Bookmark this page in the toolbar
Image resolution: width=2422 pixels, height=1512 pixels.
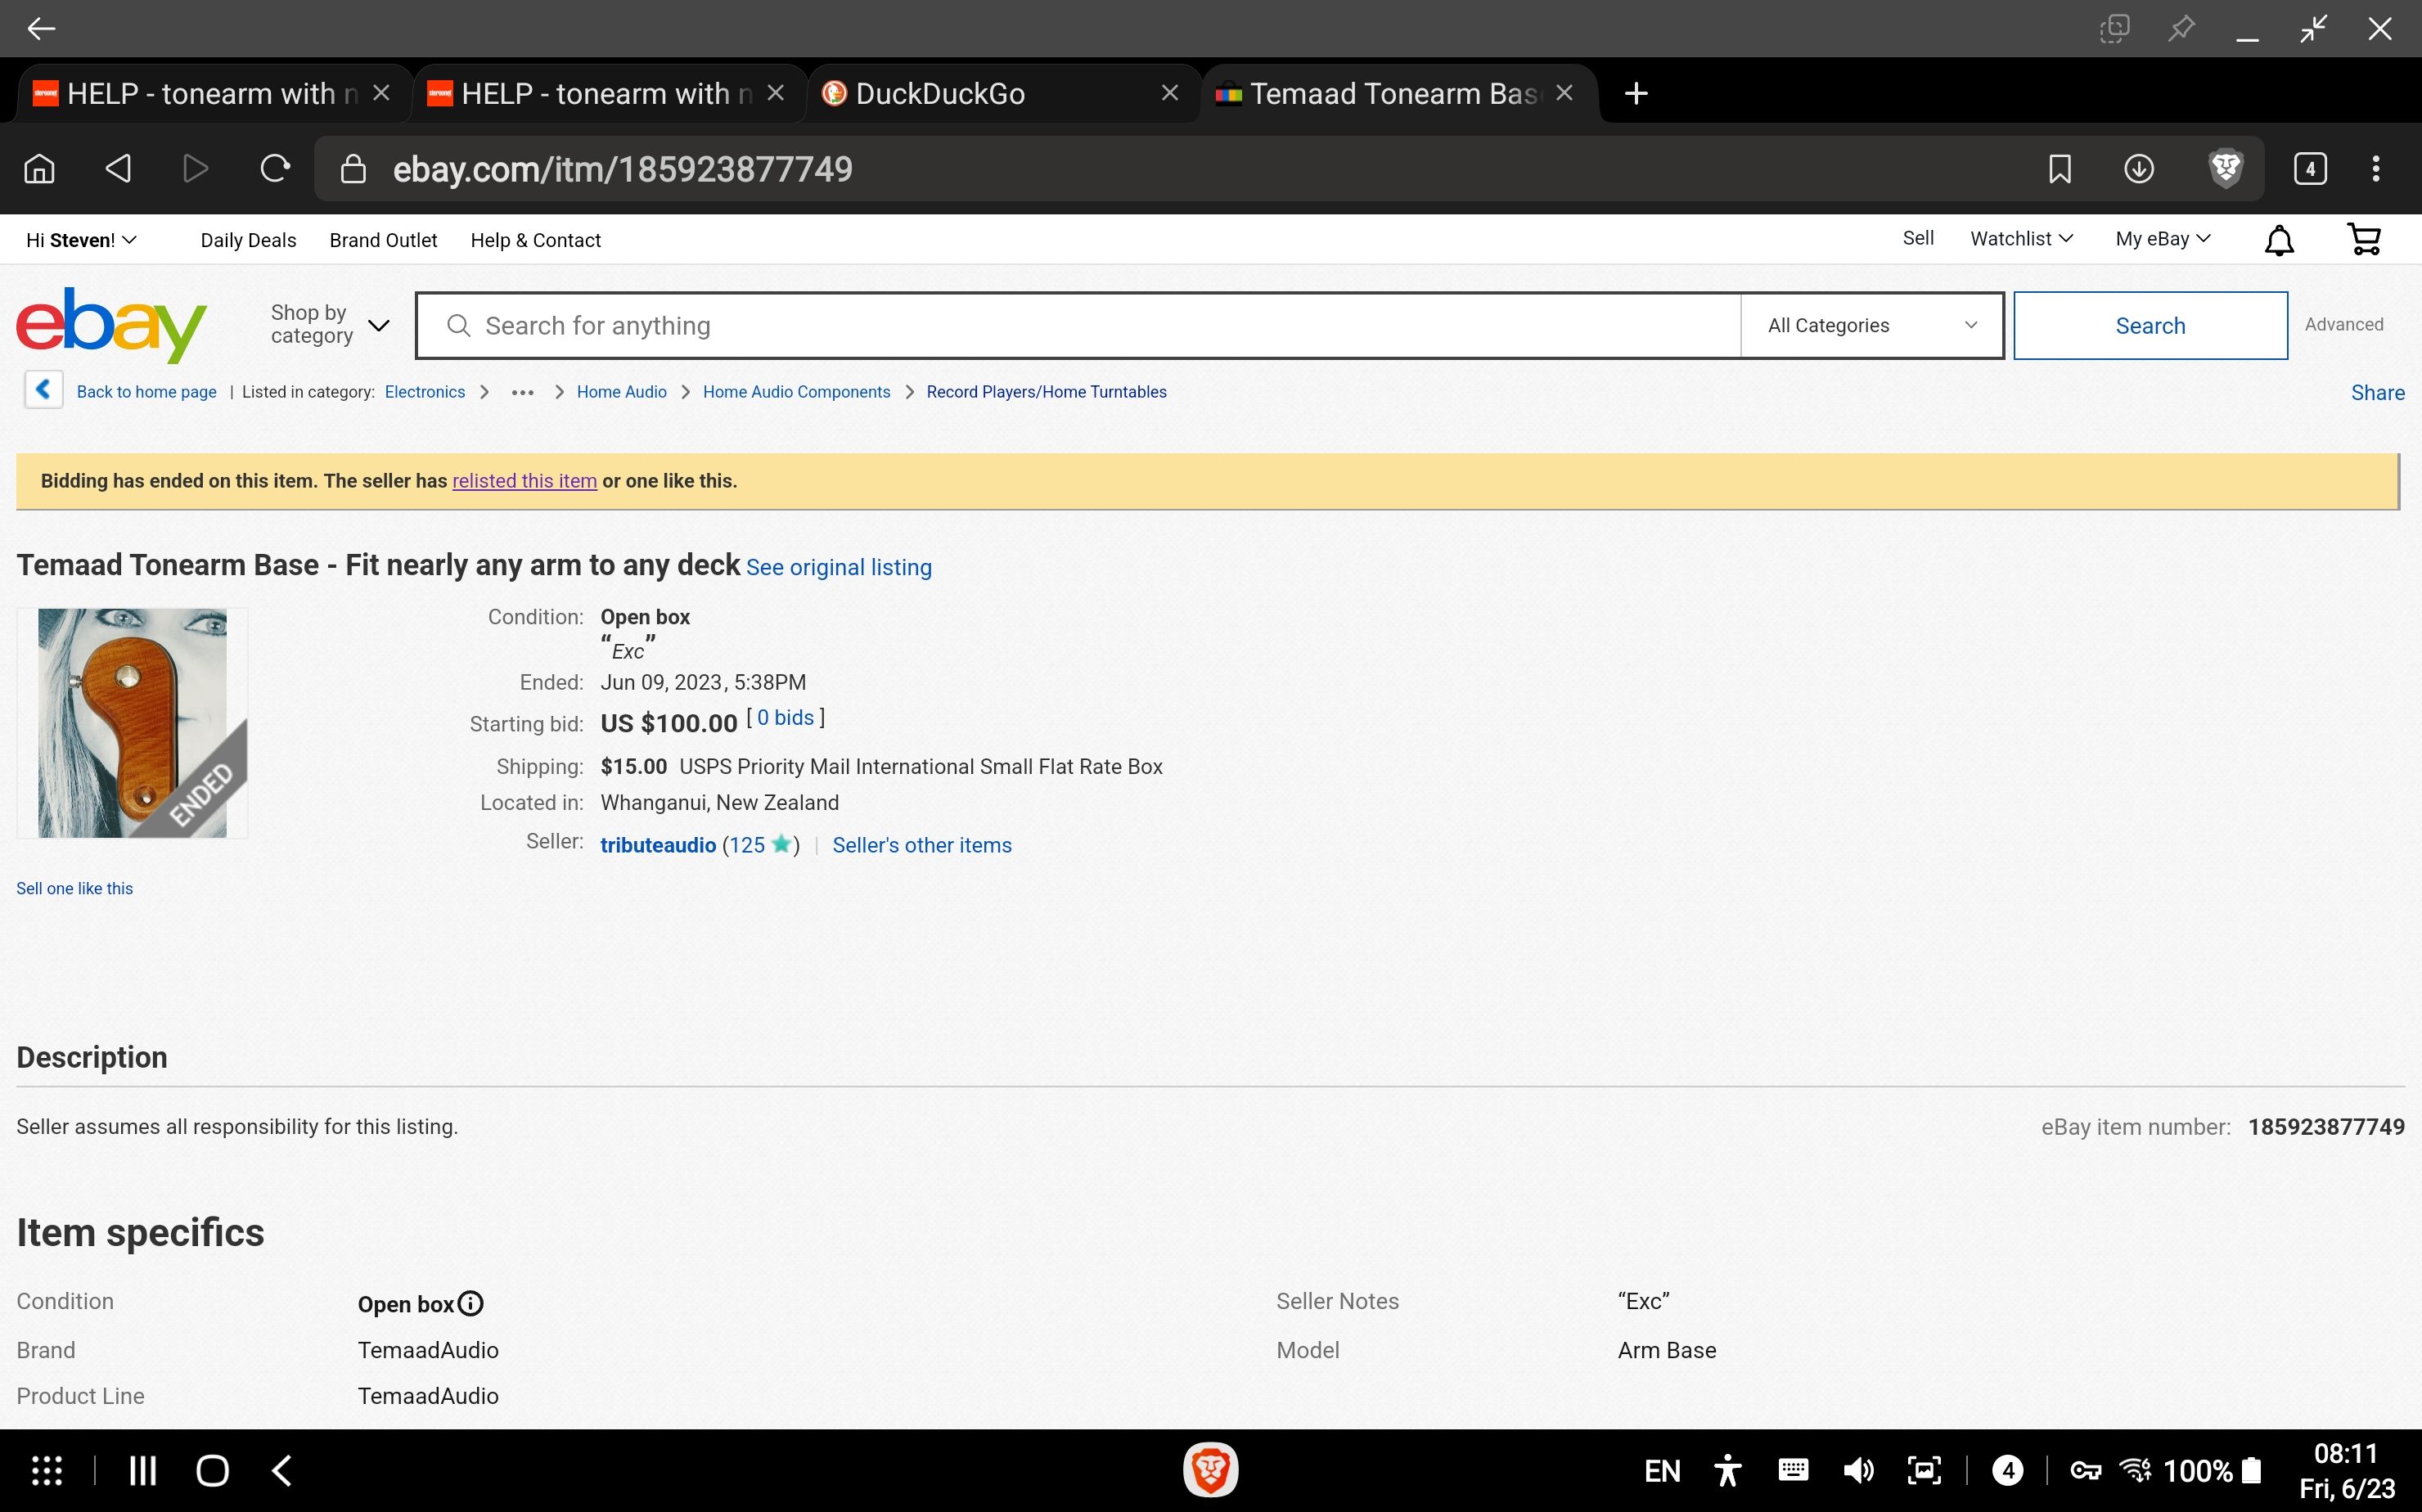pos(2059,169)
